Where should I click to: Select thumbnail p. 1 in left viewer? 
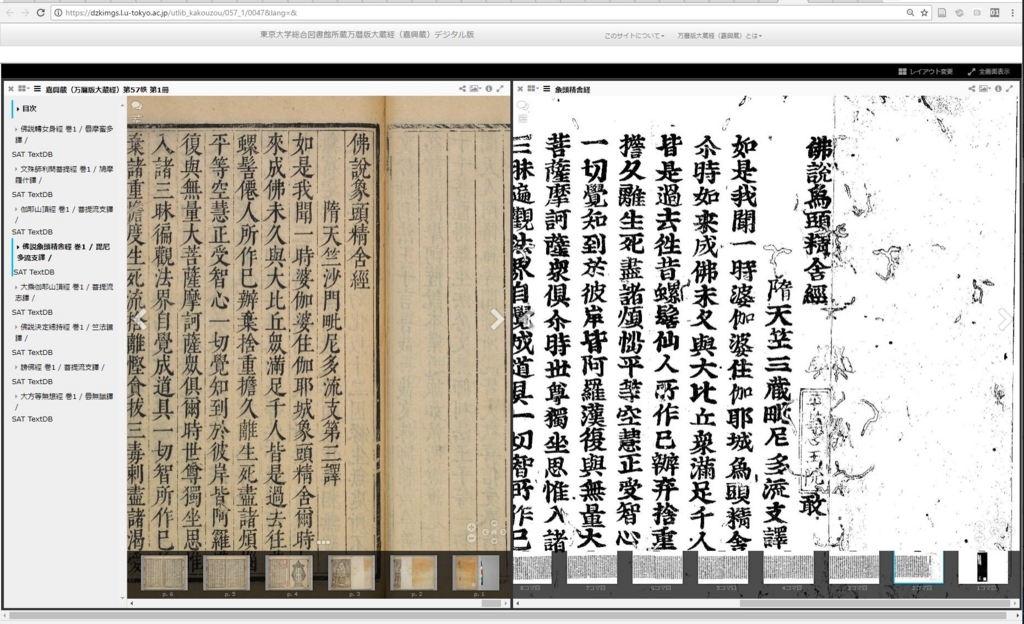point(476,573)
